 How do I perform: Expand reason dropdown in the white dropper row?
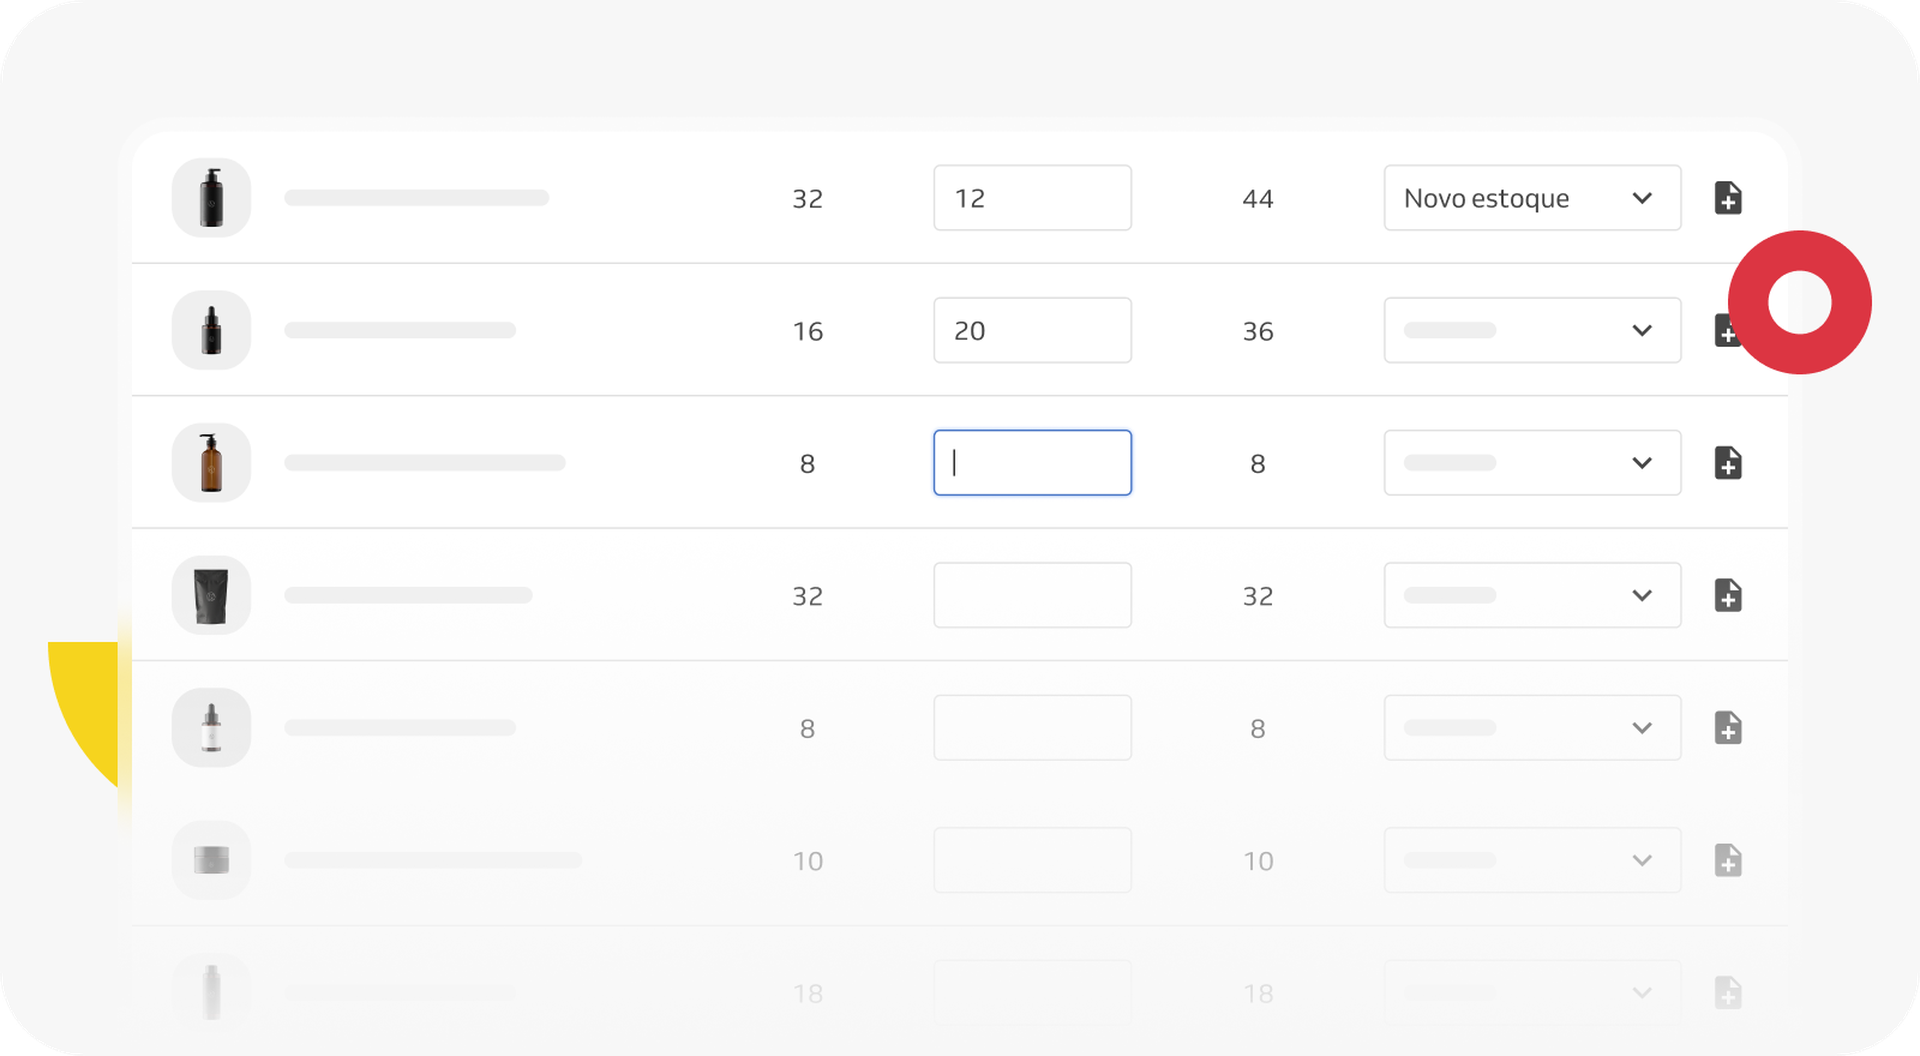1532,728
